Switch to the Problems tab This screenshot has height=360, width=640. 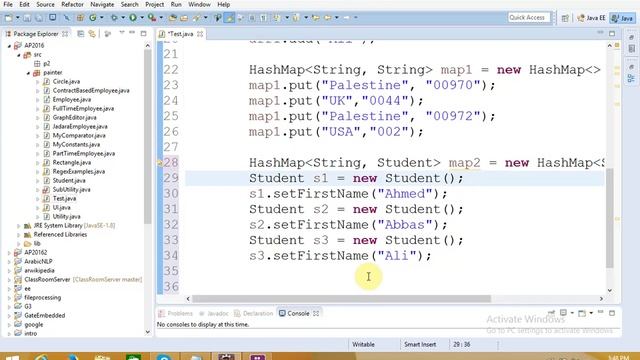click(x=176, y=313)
